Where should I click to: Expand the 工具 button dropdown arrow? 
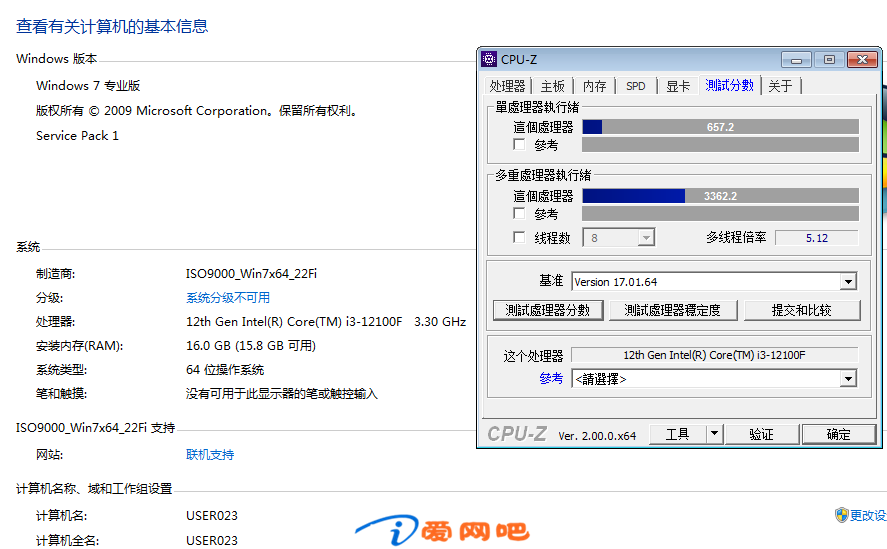(x=714, y=434)
